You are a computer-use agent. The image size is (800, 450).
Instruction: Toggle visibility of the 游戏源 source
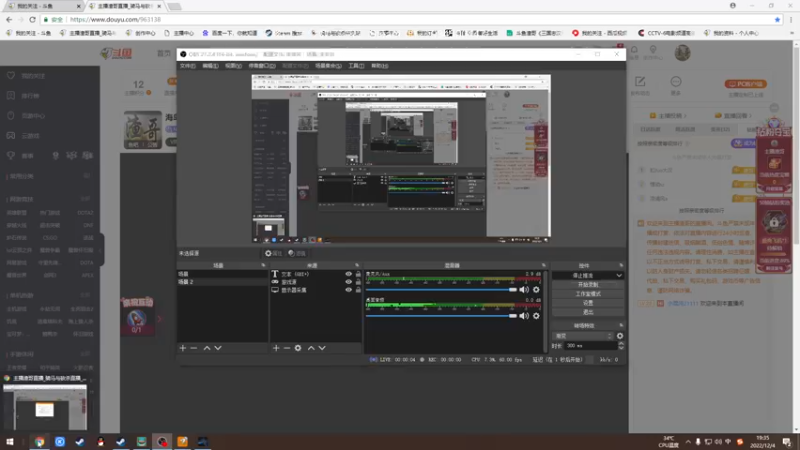pos(348,282)
